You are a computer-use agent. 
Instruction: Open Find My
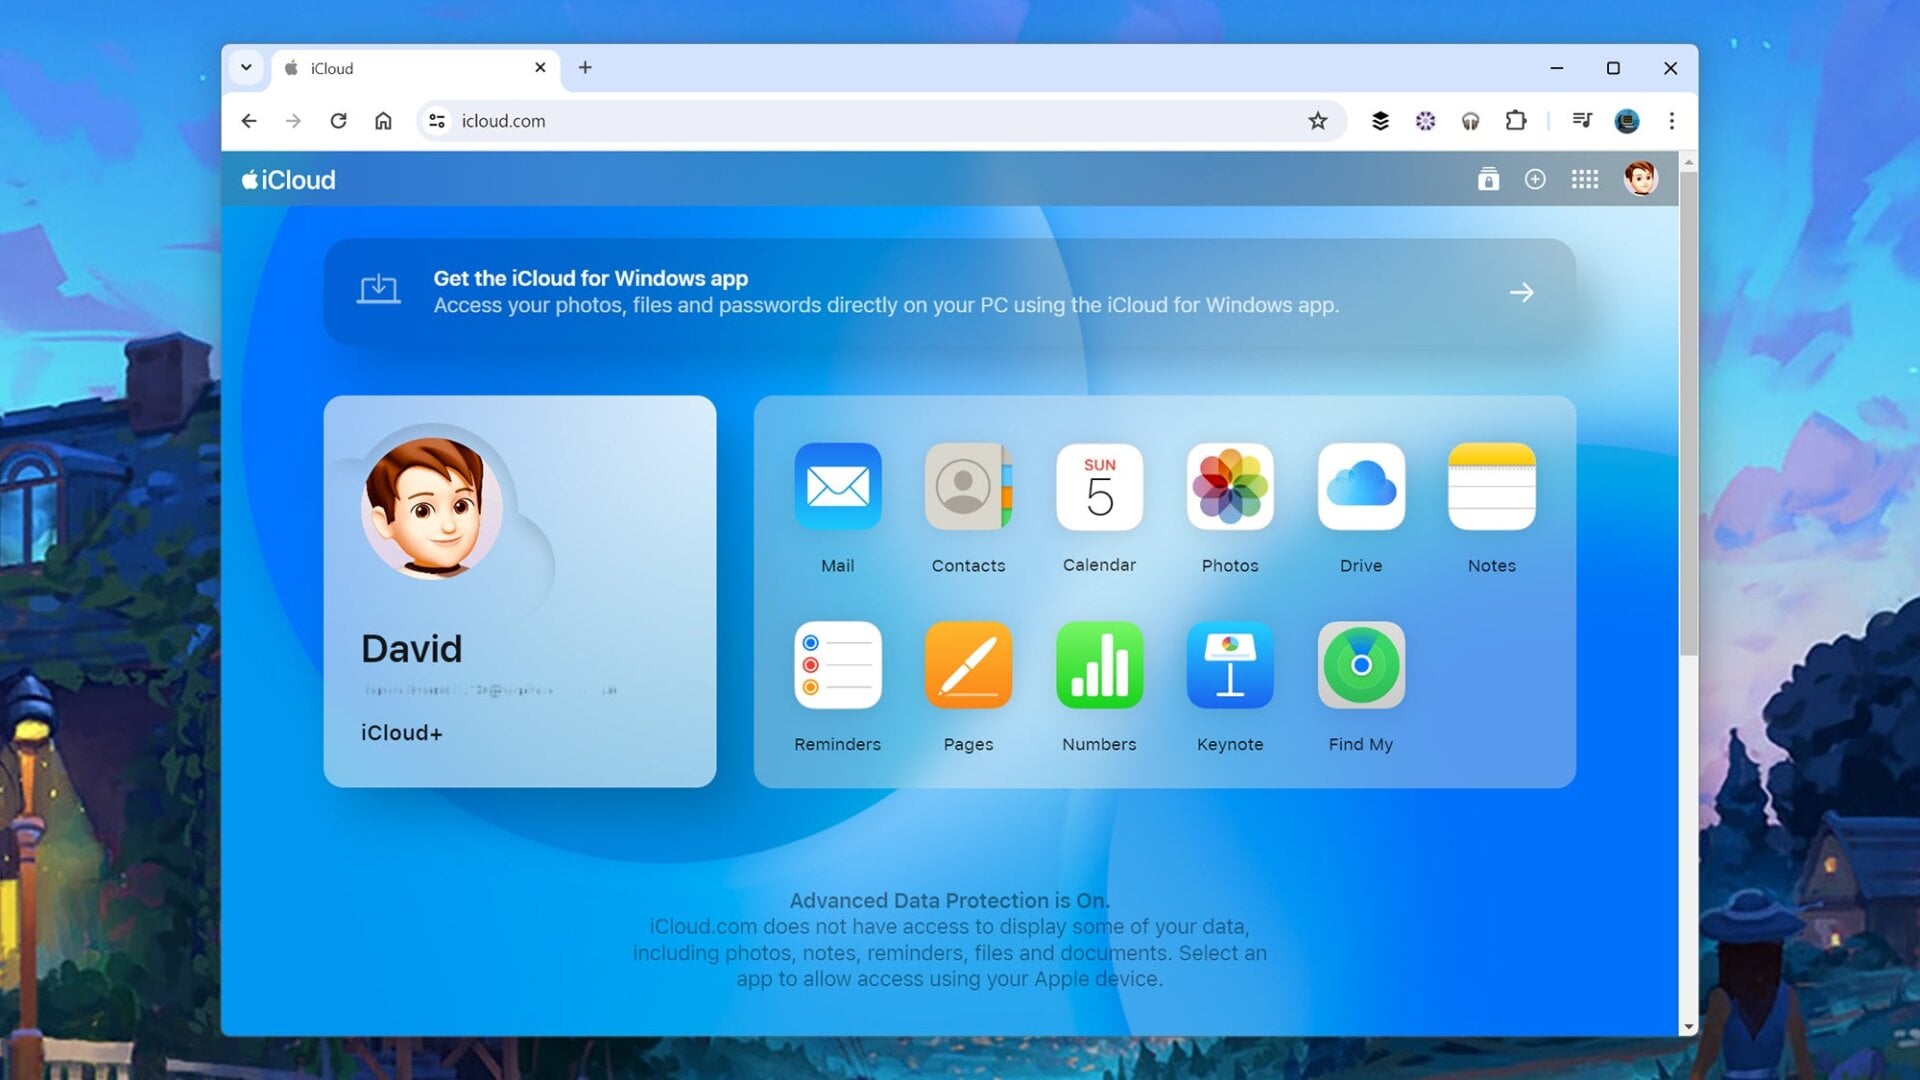(x=1360, y=665)
